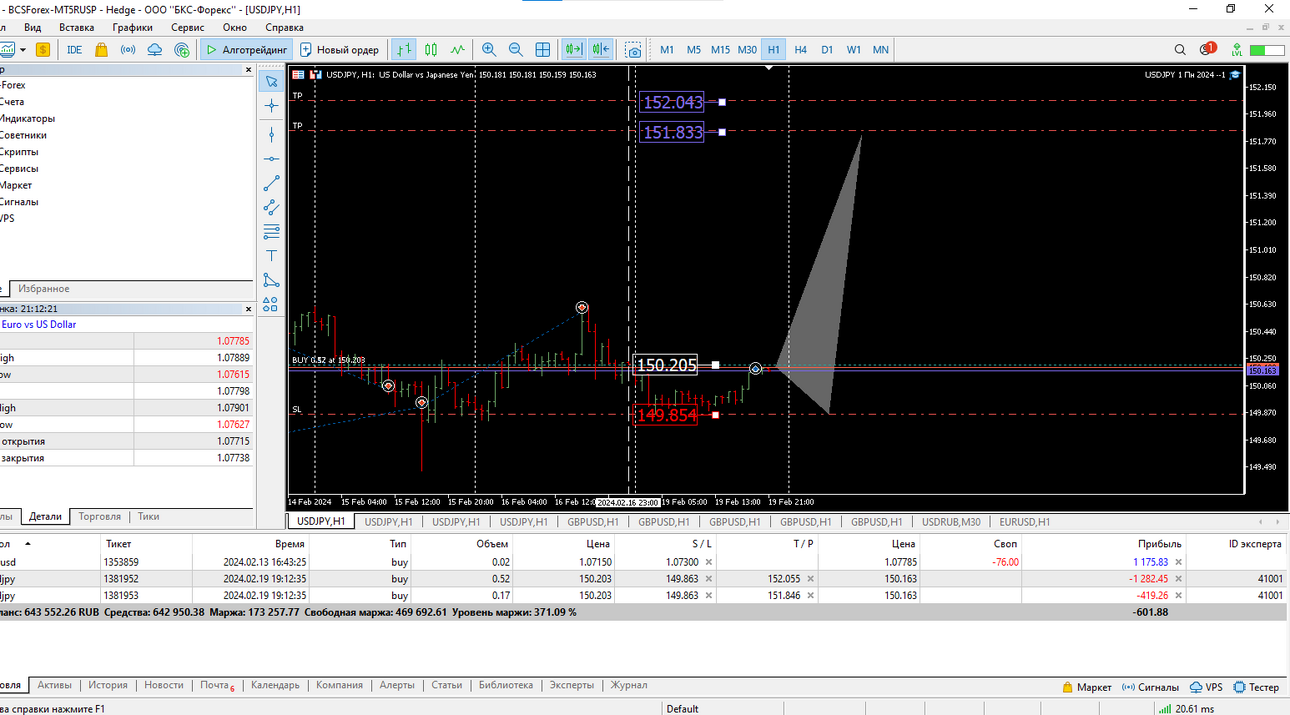Viewport: 1290px width, 715px height.
Task: Tile chart windows with the grid icon
Action: [x=543, y=49]
